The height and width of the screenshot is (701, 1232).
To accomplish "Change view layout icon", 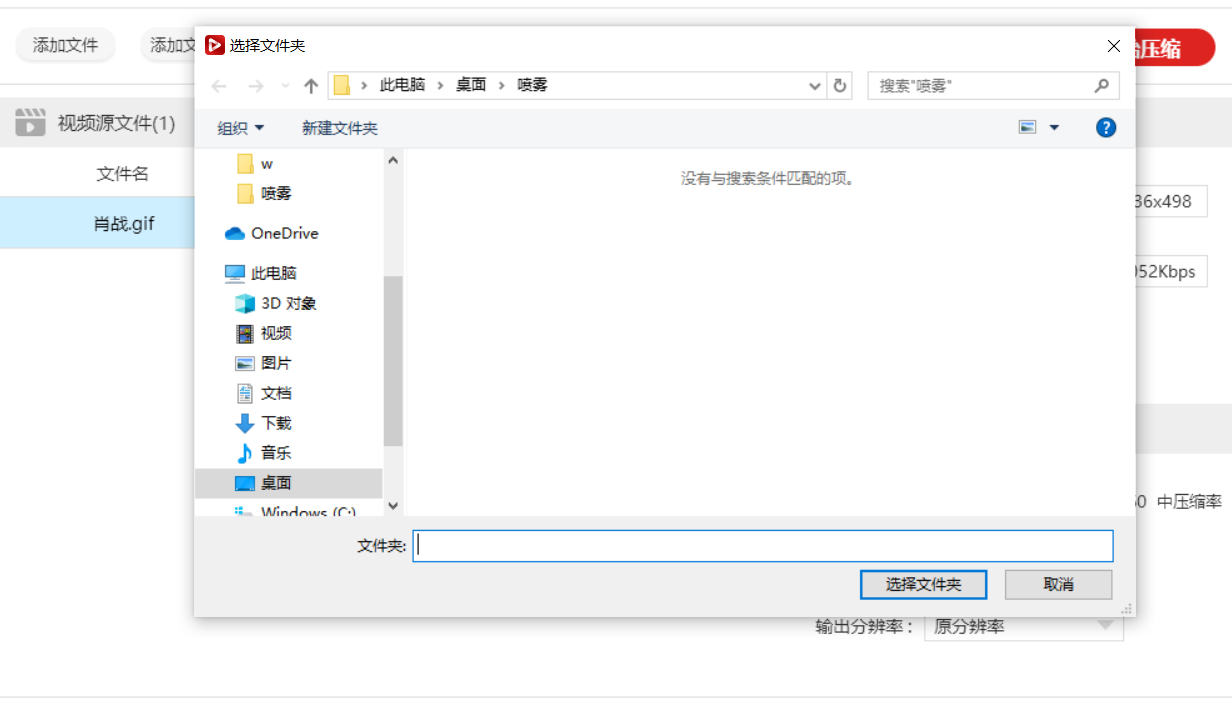I will pyautogui.click(x=1027, y=127).
